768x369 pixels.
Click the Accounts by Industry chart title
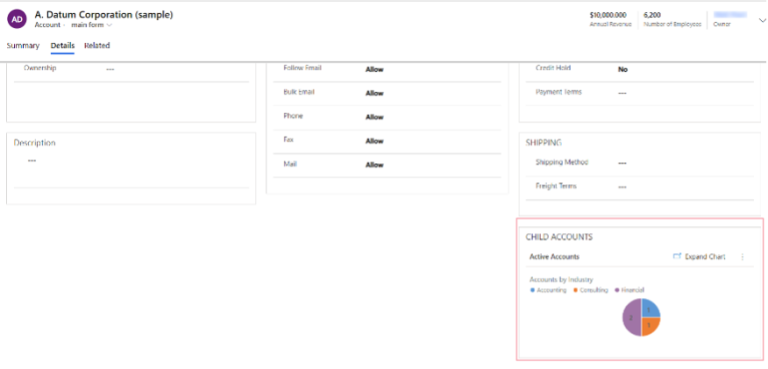pyautogui.click(x=561, y=280)
